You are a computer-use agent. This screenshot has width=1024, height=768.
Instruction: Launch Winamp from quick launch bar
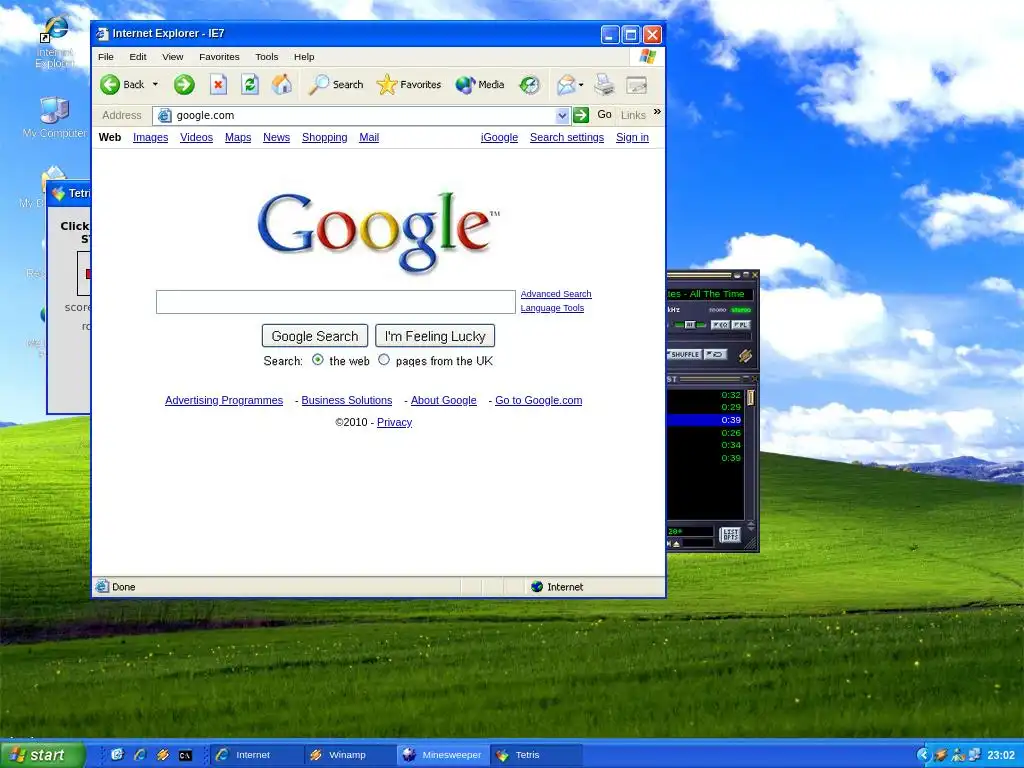[x=163, y=755]
